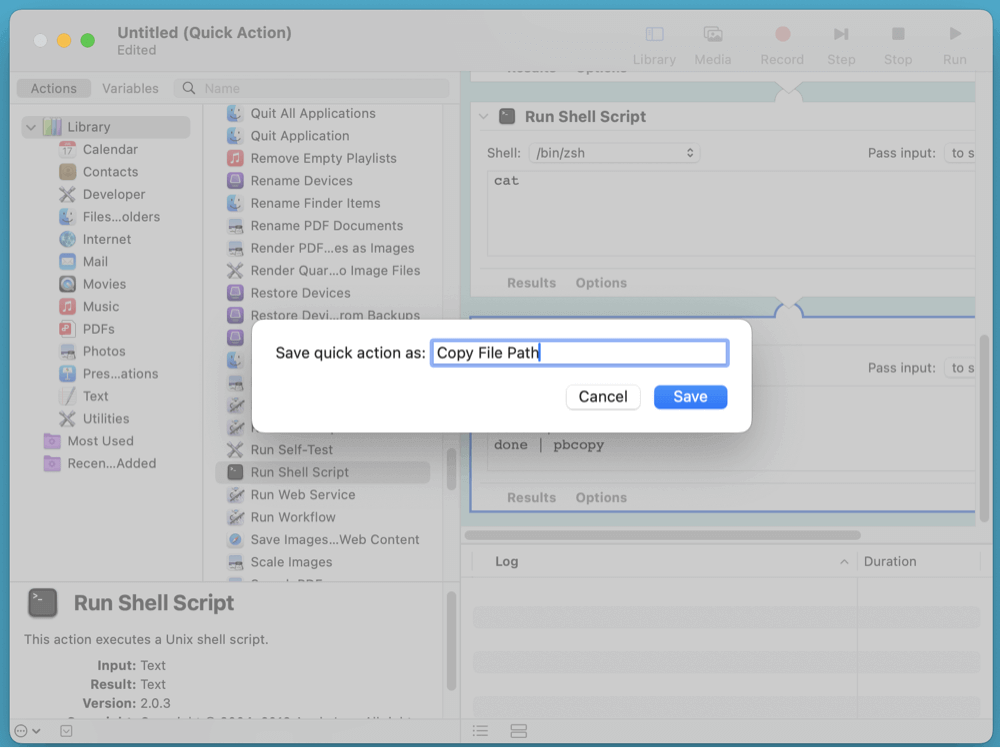Collapse the Library tree disclosure arrow

(31, 127)
